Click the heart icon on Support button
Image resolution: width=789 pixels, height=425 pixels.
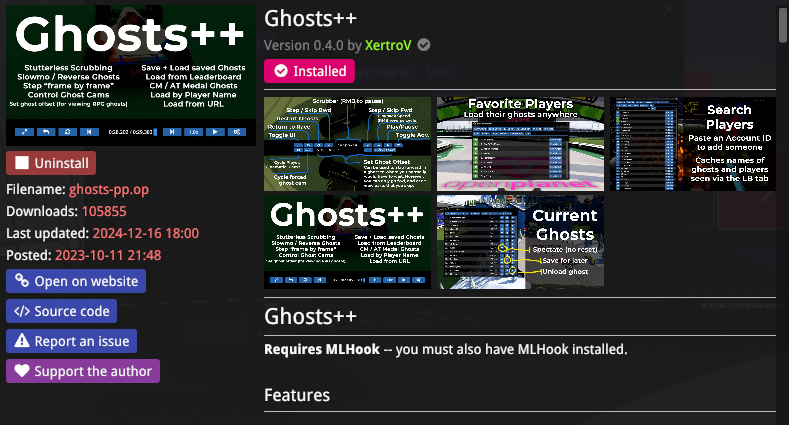21,371
